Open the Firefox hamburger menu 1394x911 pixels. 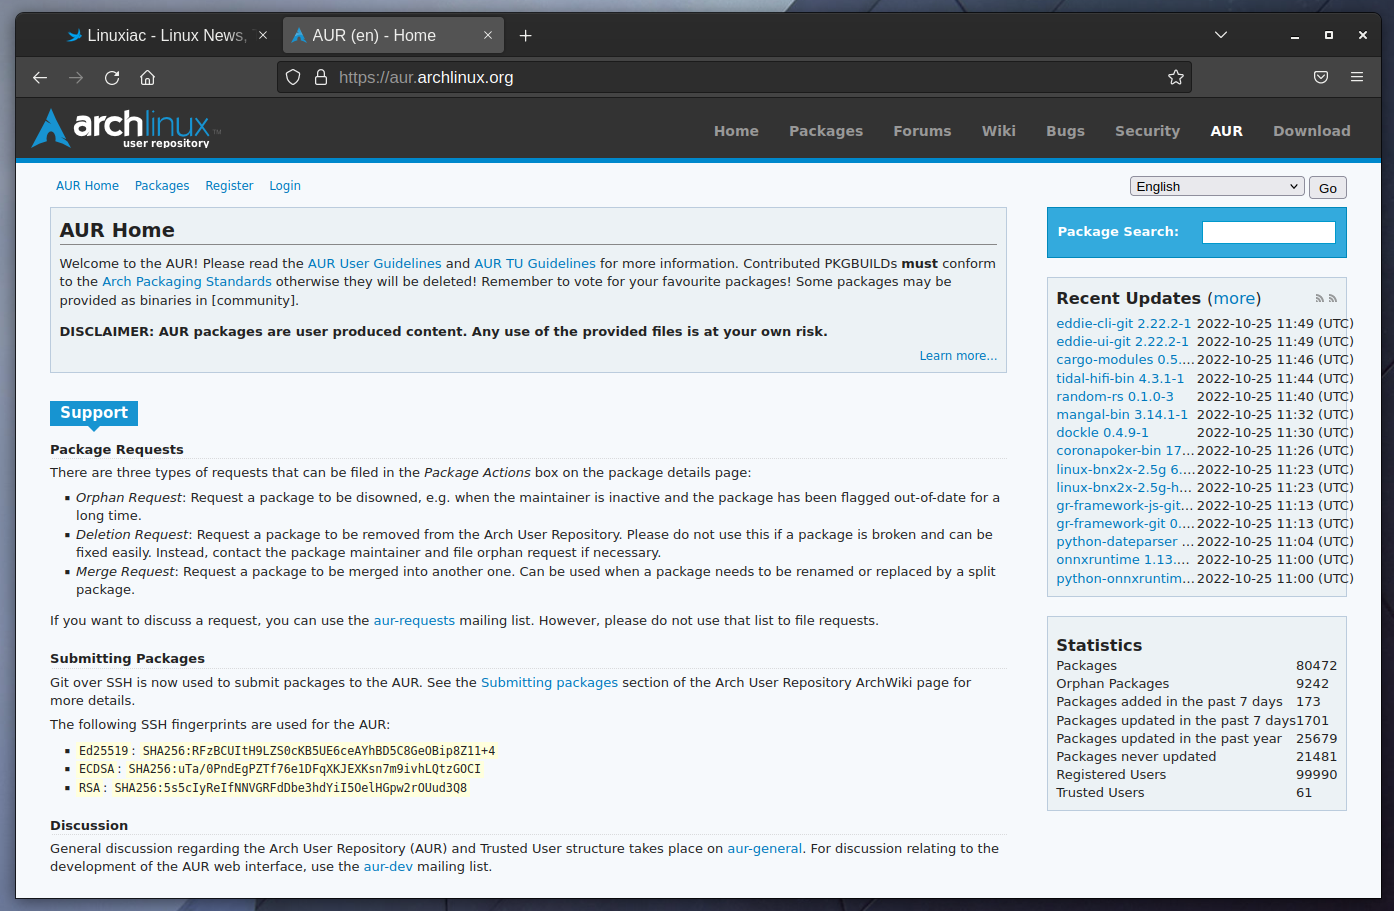[x=1357, y=77]
